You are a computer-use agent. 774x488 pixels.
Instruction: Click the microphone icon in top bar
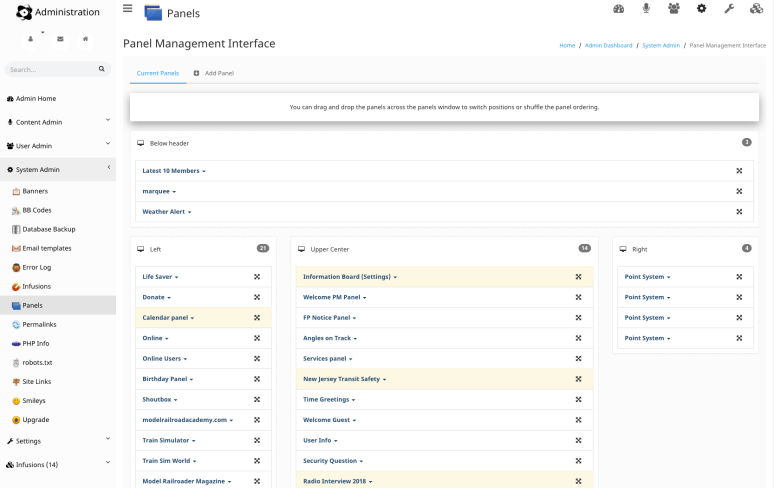[646, 9]
